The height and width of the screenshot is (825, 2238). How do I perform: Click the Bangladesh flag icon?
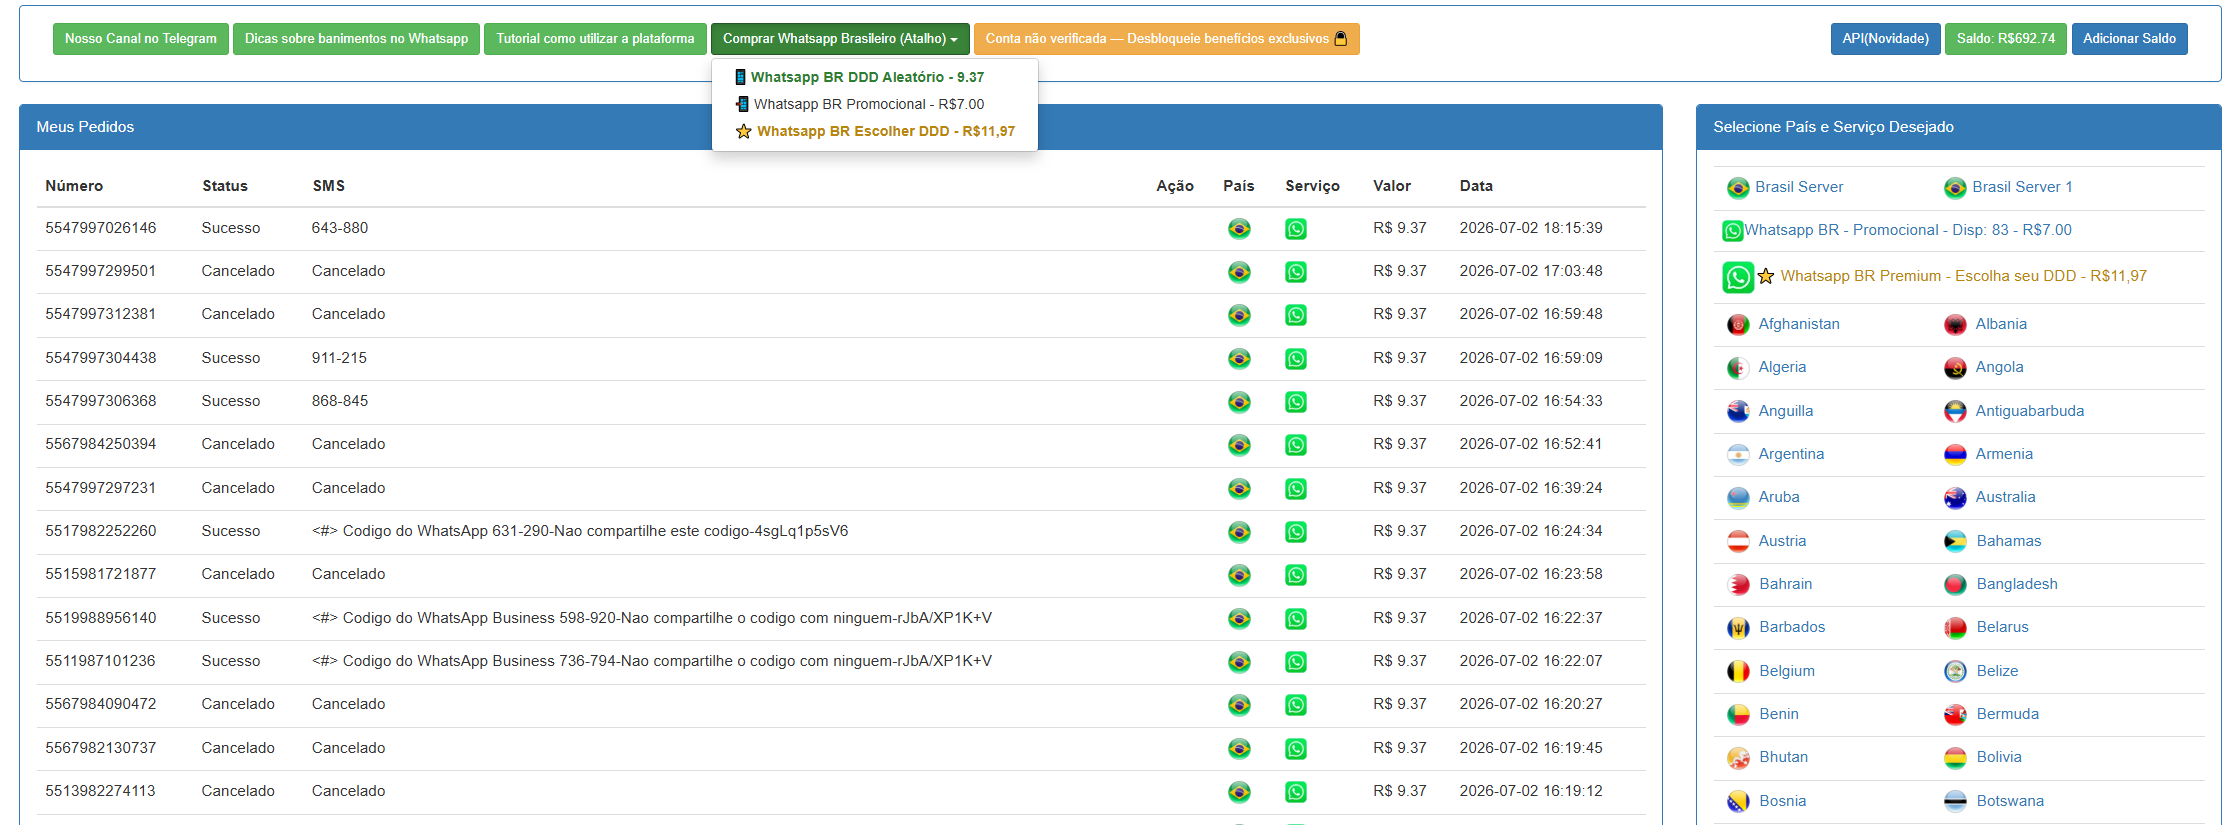1955,585
